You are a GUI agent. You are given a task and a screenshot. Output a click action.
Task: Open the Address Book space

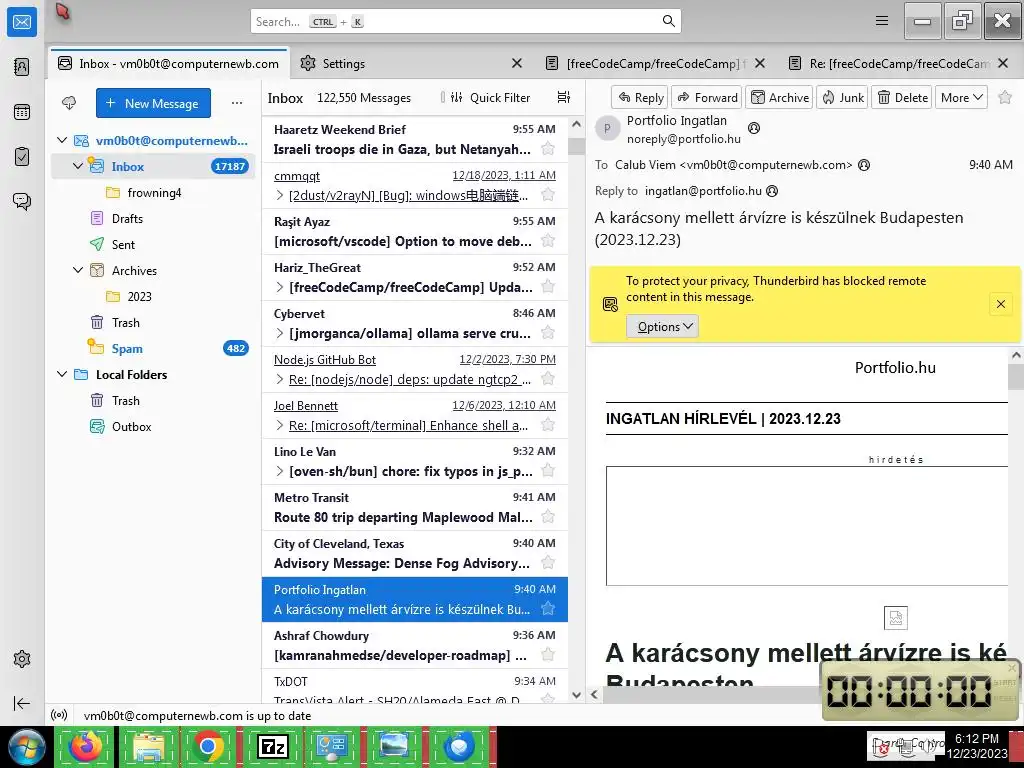[x=22, y=67]
